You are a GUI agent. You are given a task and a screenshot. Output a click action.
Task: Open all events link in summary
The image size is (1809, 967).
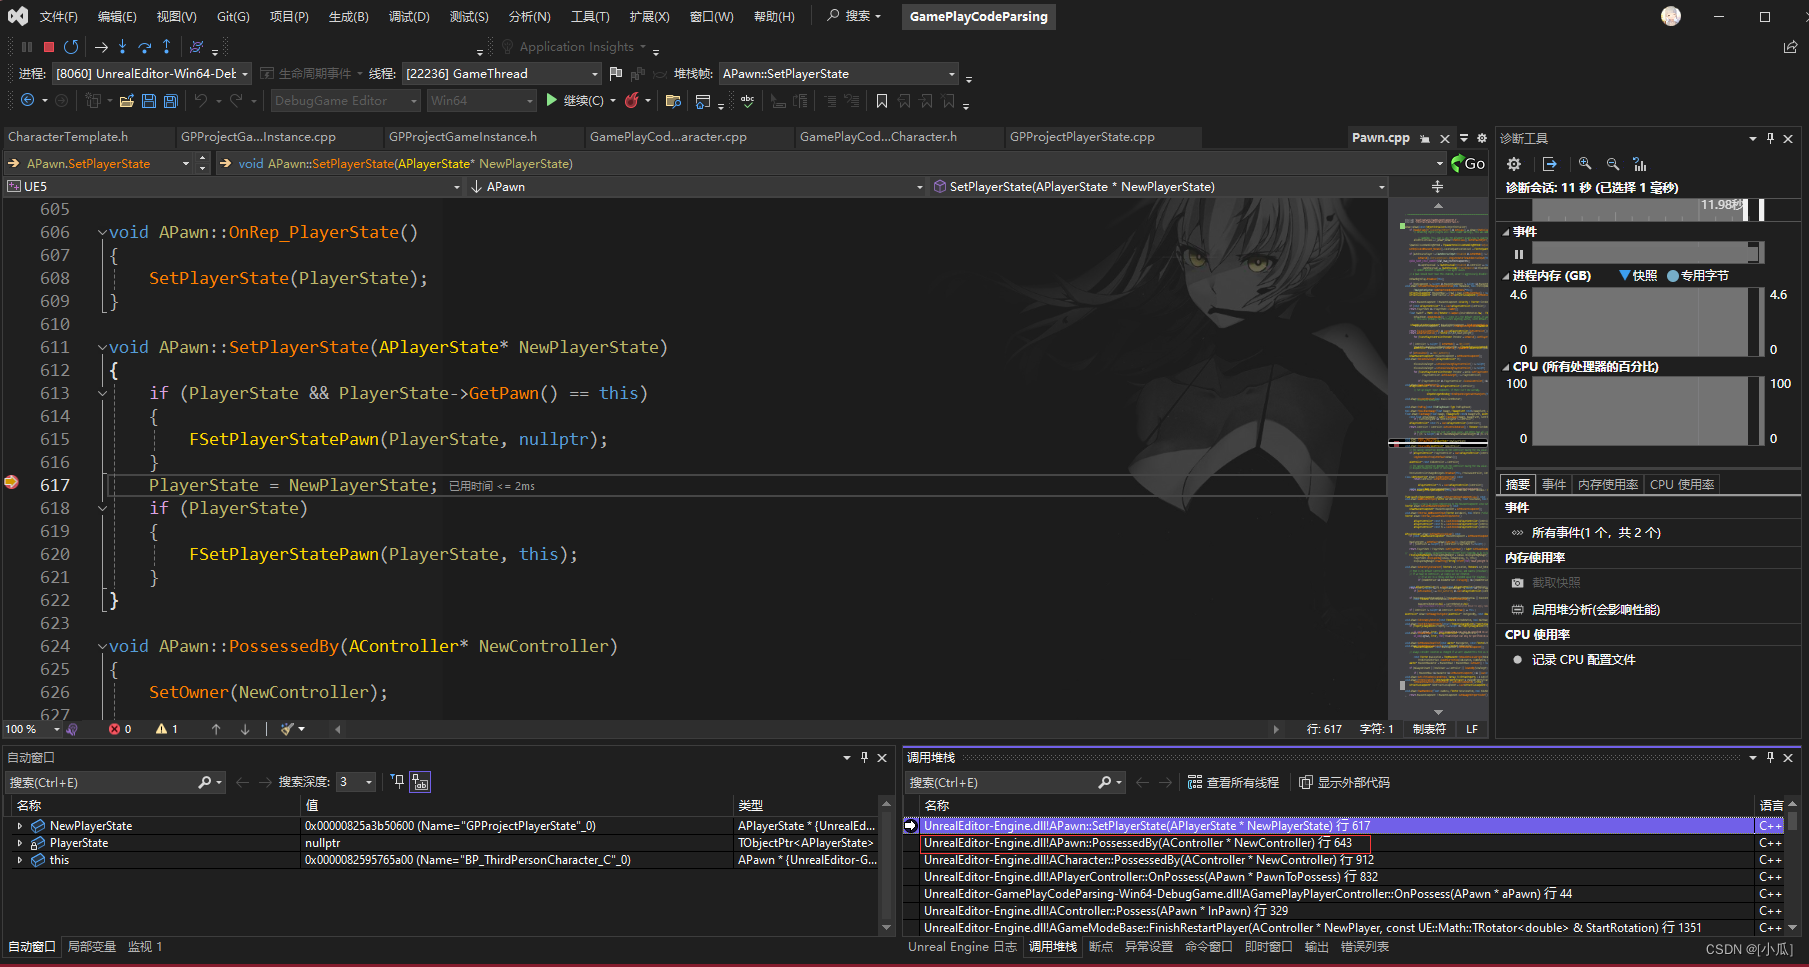pyautogui.click(x=1596, y=533)
